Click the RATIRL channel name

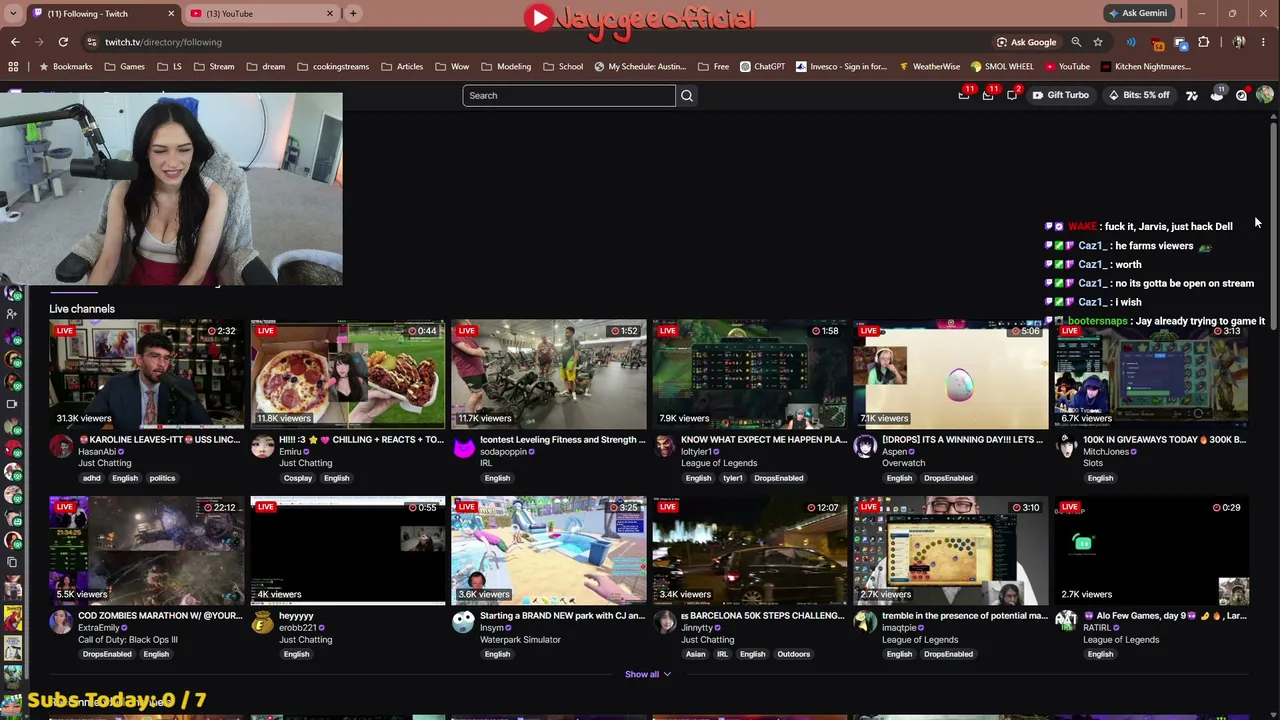(1097, 628)
